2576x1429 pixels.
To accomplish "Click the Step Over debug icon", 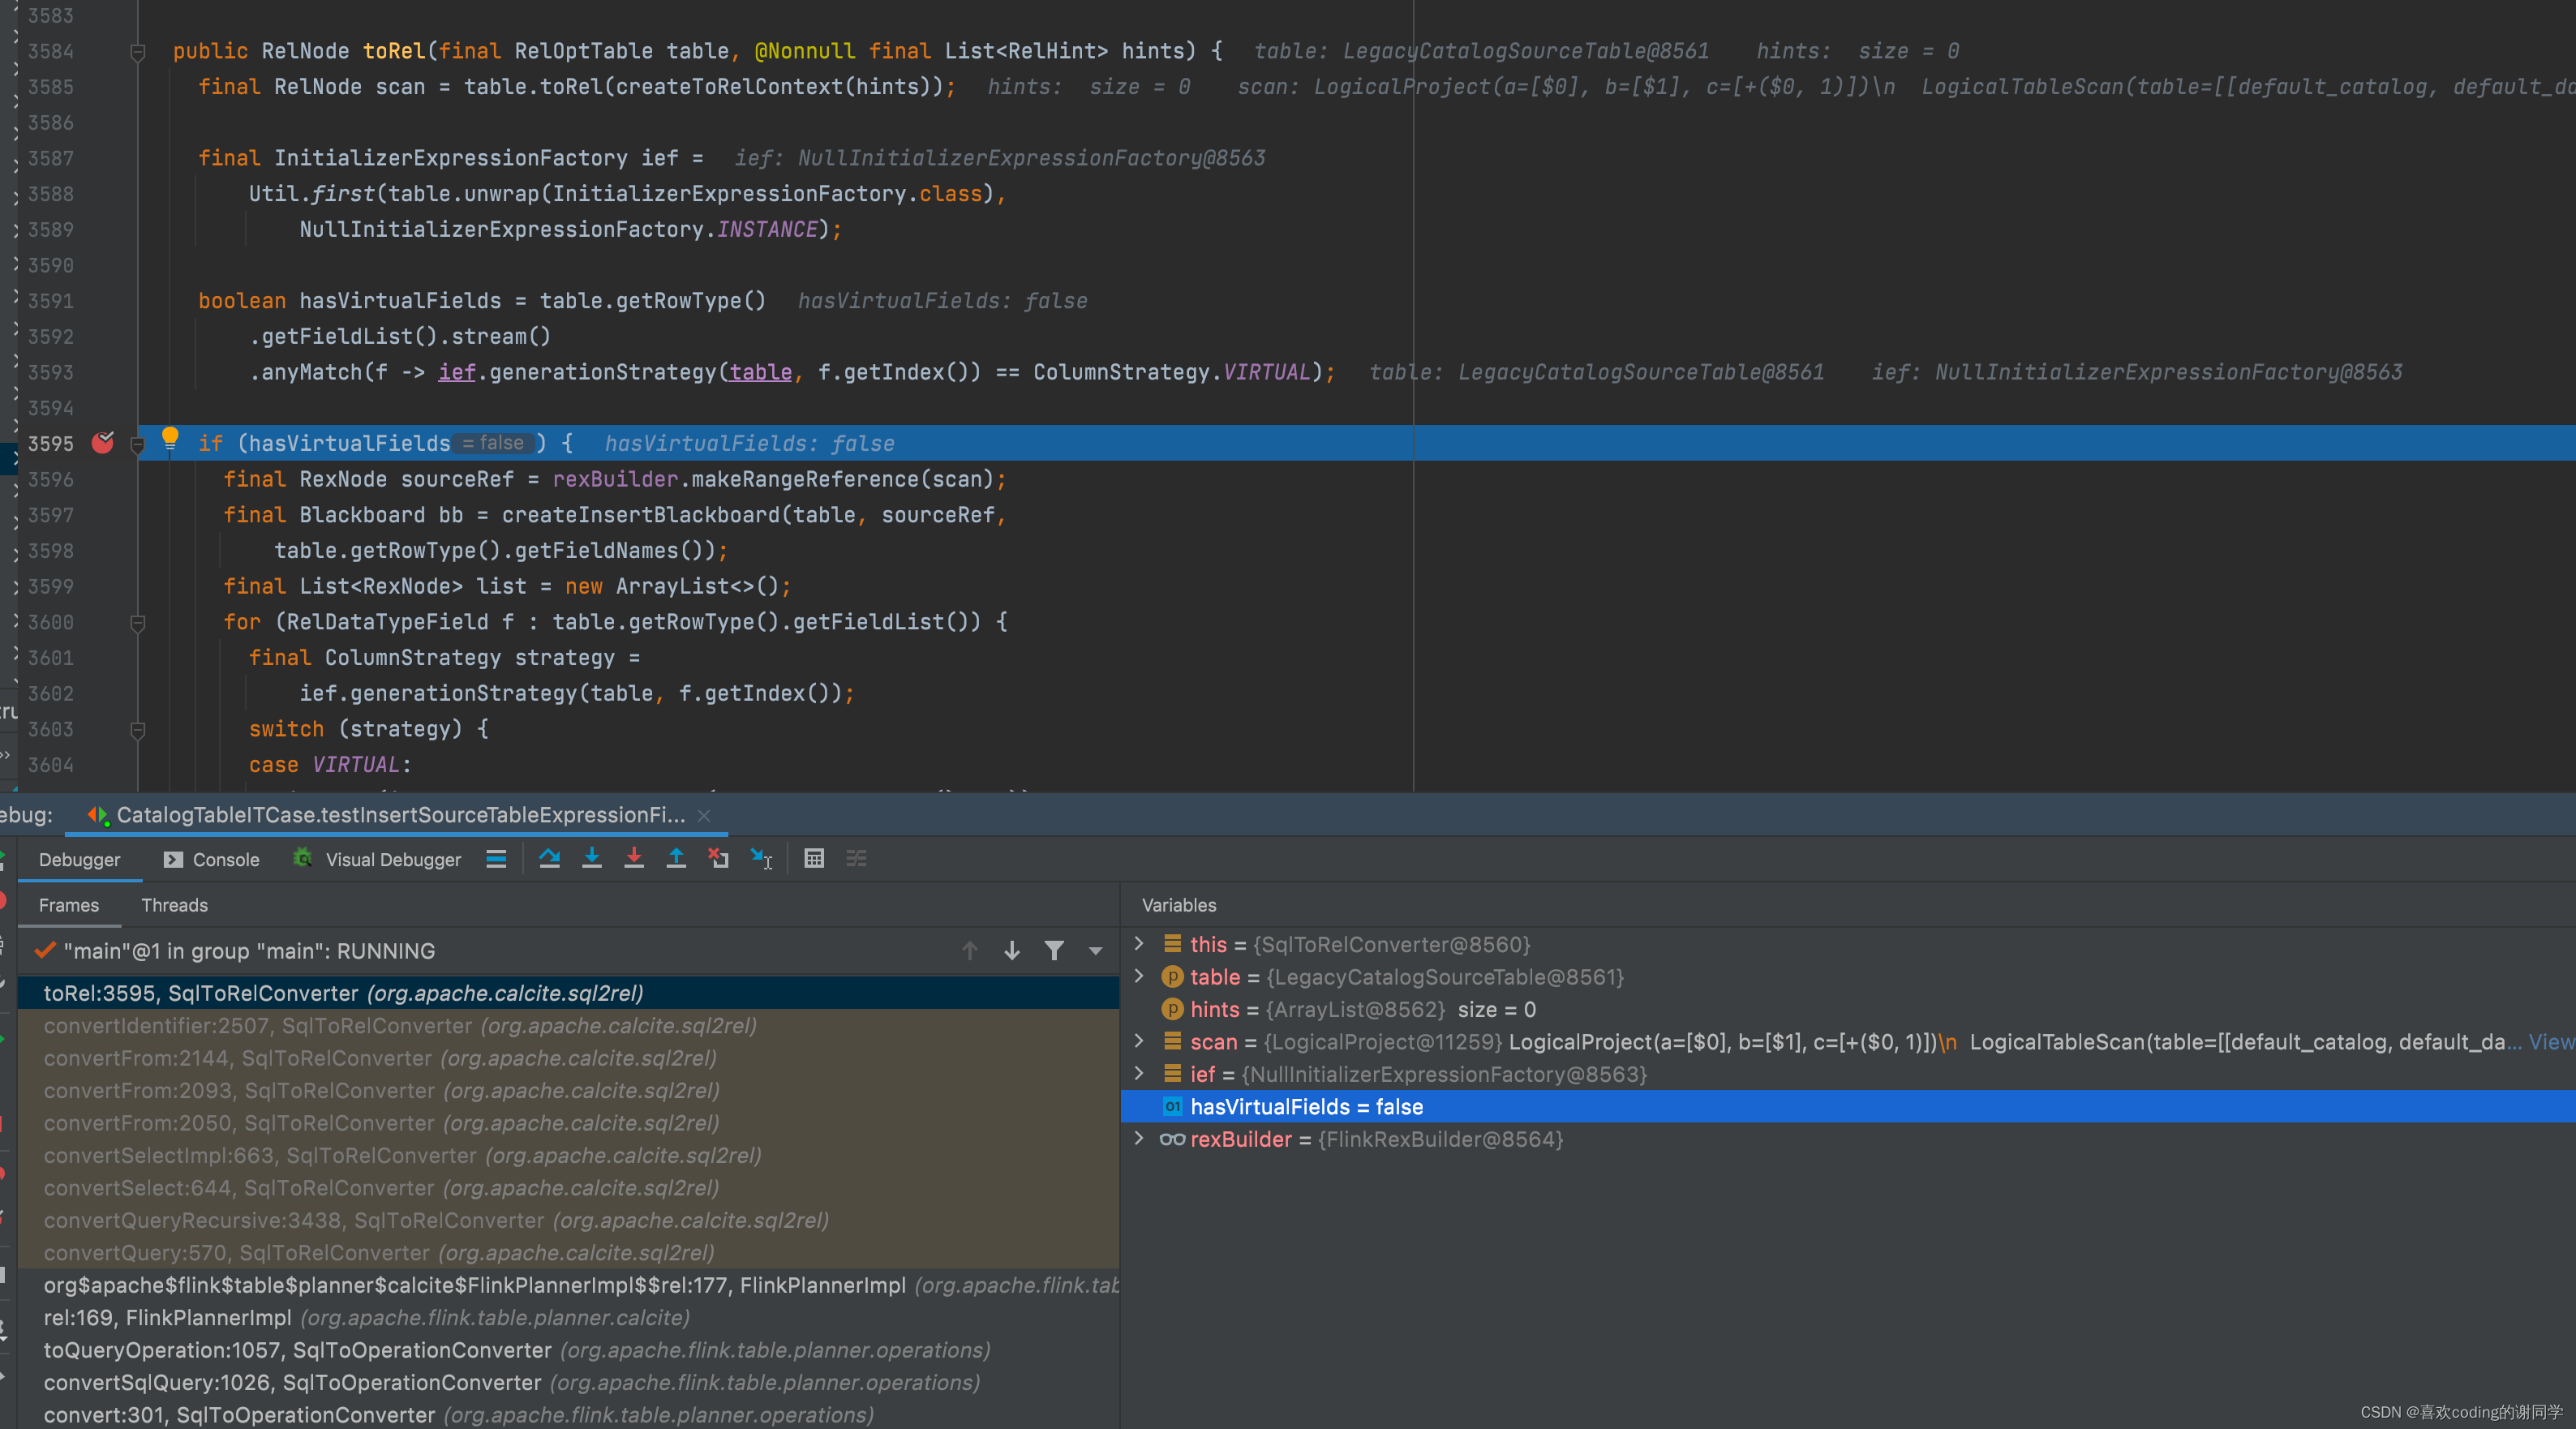I will pyautogui.click(x=549, y=858).
